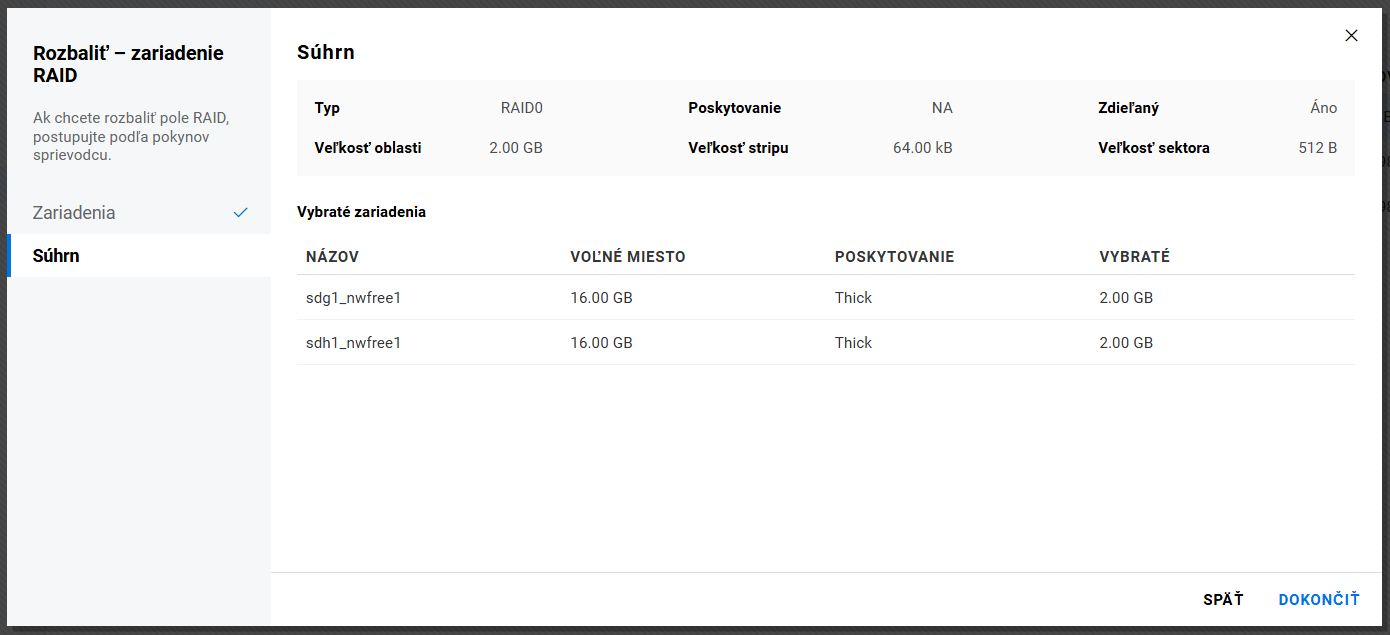The width and height of the screenshot is (1390, 635).
Task: Click the 64.00 kB stripe size value
Action: point(922,148)
